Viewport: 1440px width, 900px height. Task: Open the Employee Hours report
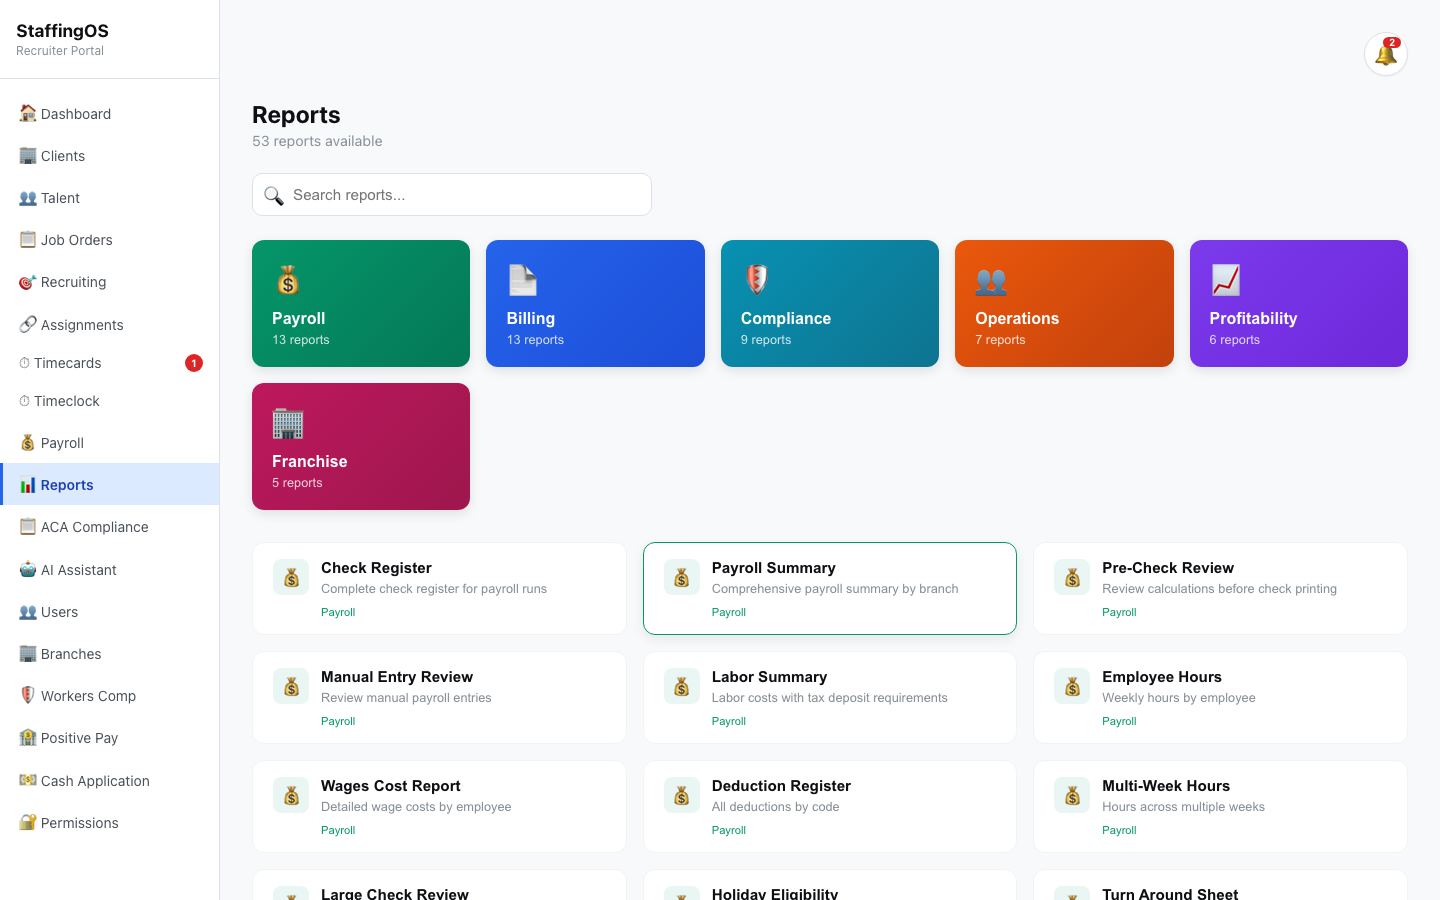(x=1219, y=697)
